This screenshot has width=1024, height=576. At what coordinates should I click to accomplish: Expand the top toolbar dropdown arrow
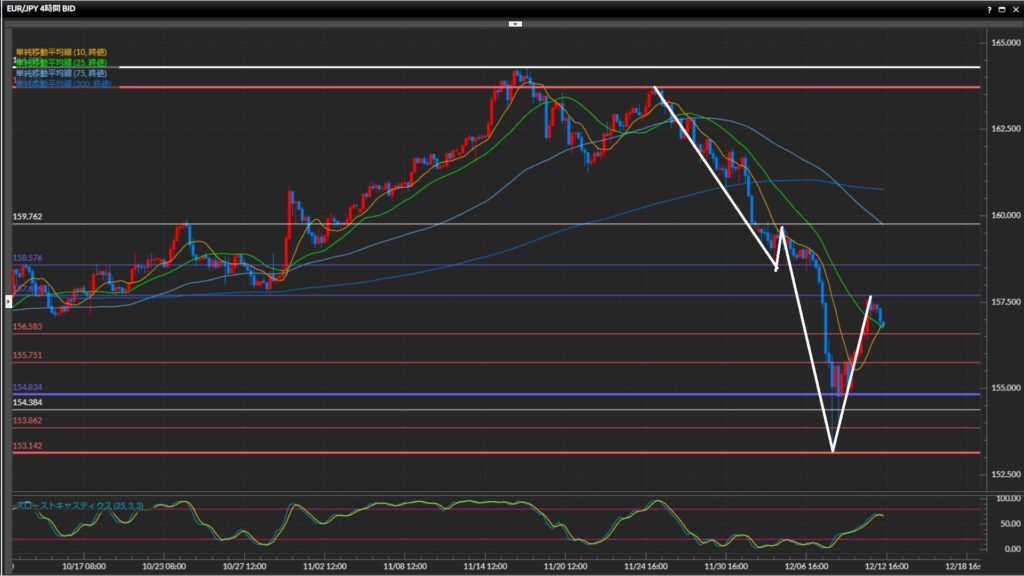coord(514,23)
